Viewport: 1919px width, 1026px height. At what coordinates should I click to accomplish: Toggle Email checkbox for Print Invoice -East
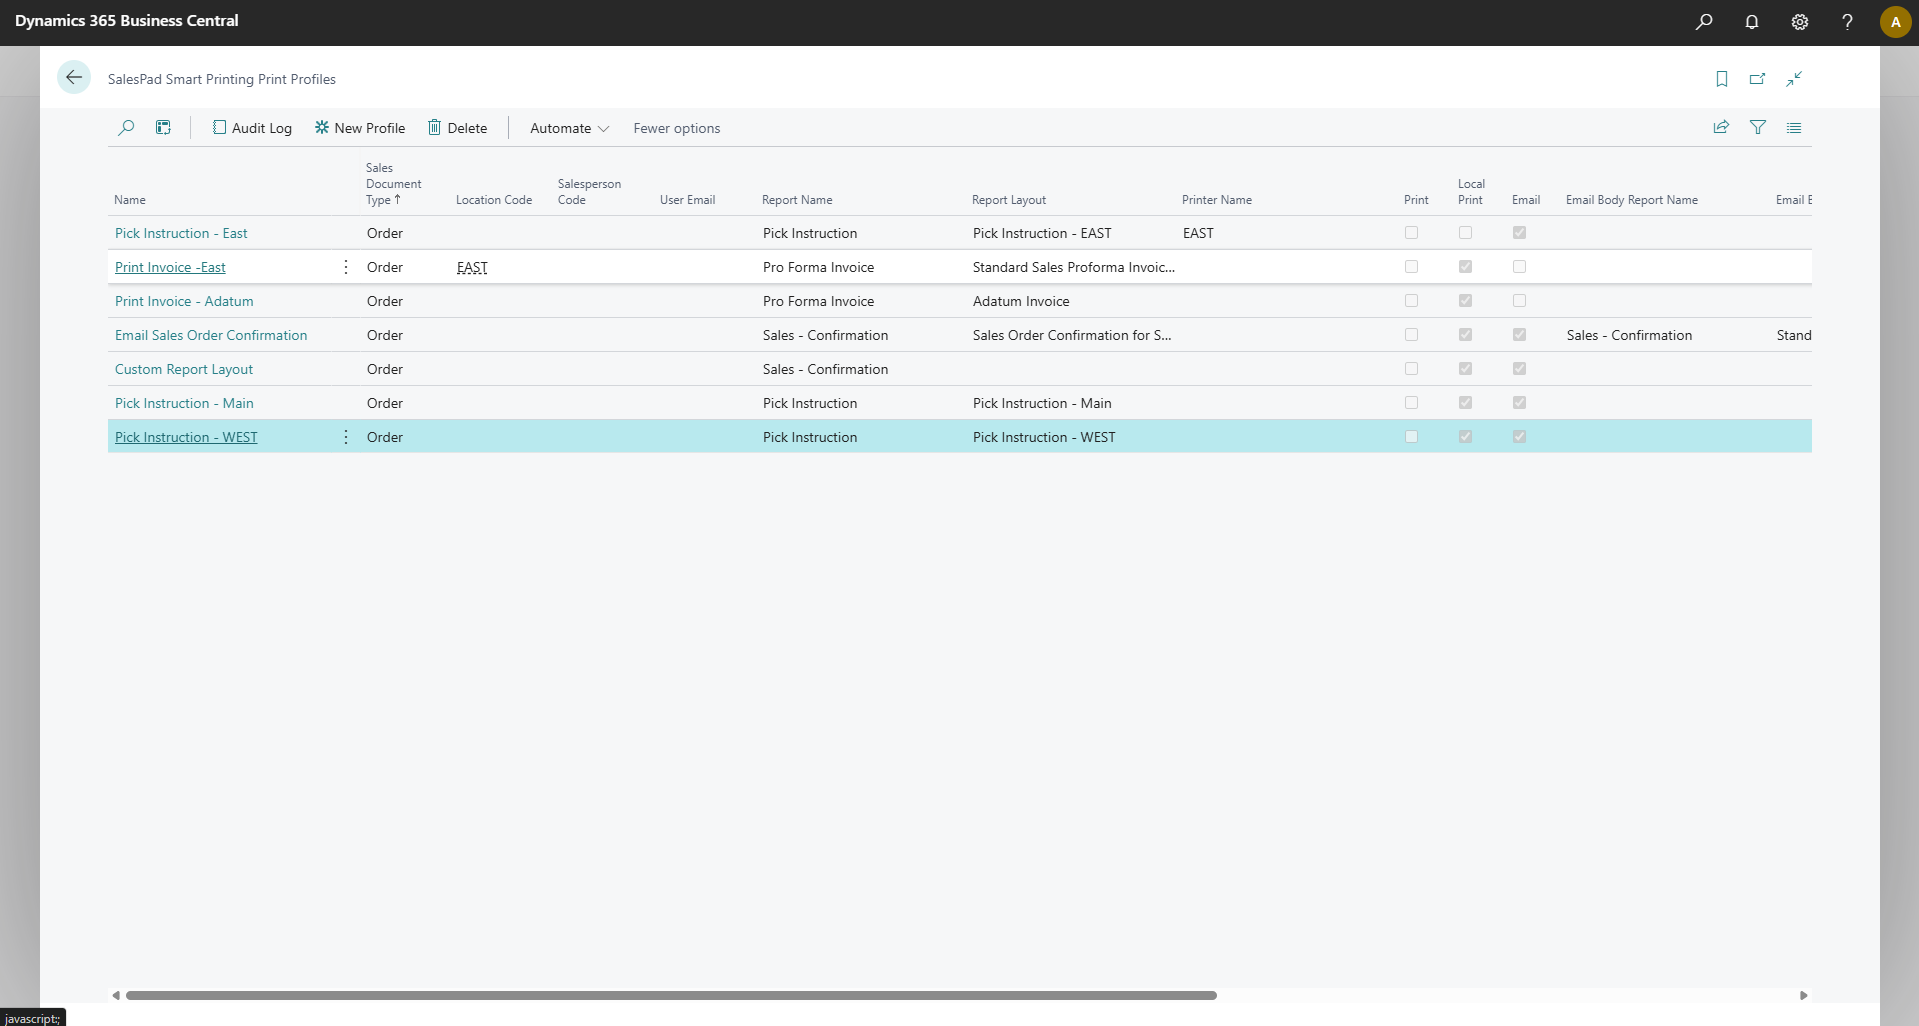1519,267
